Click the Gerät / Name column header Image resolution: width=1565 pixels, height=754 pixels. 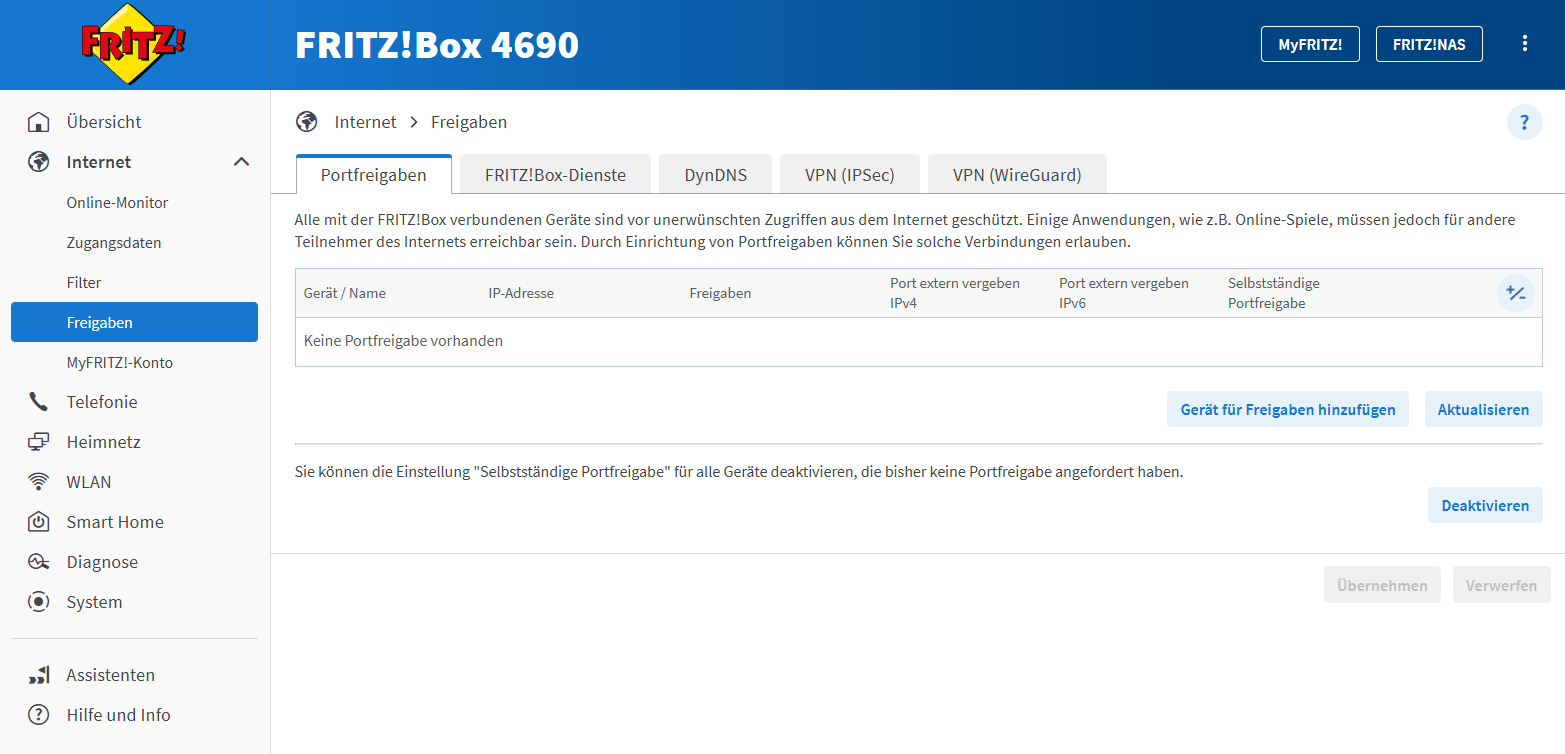(345, 293)
